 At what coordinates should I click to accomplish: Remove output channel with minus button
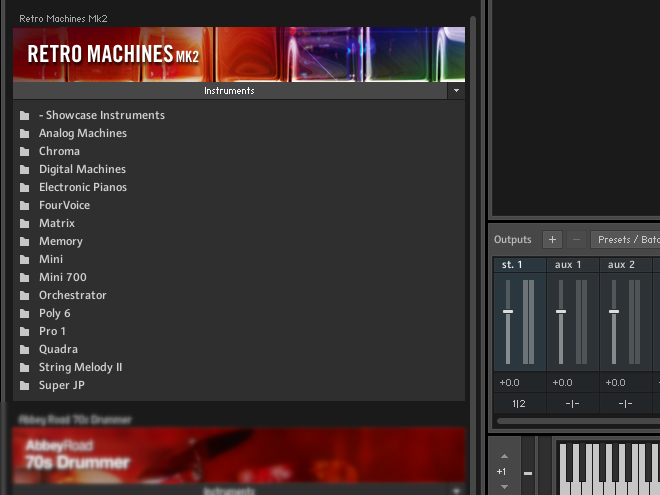coord(576,240)
